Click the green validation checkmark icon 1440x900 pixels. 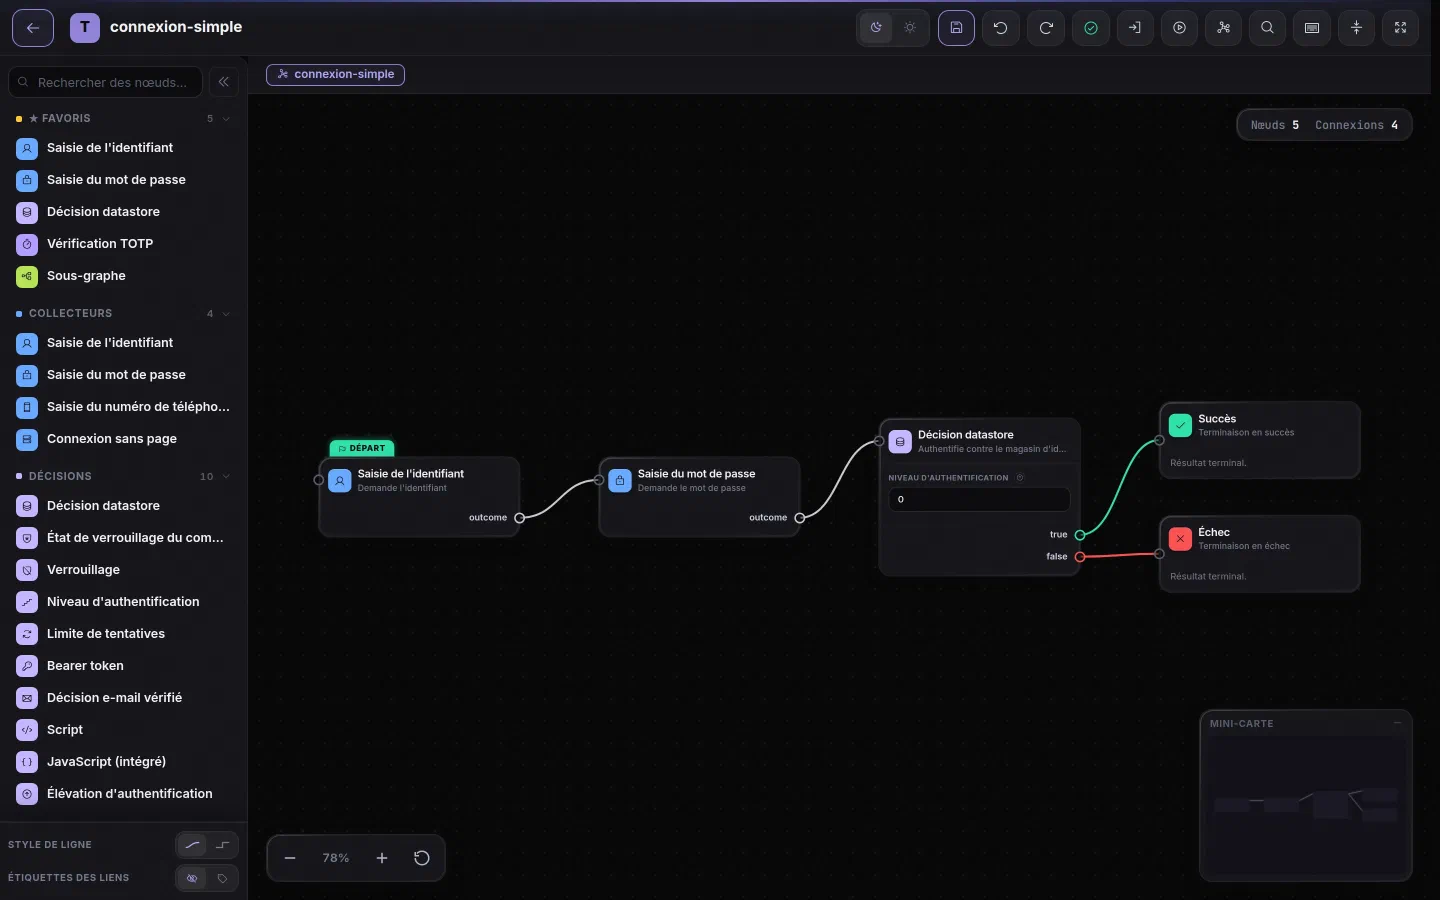(x=1091, y=28)
